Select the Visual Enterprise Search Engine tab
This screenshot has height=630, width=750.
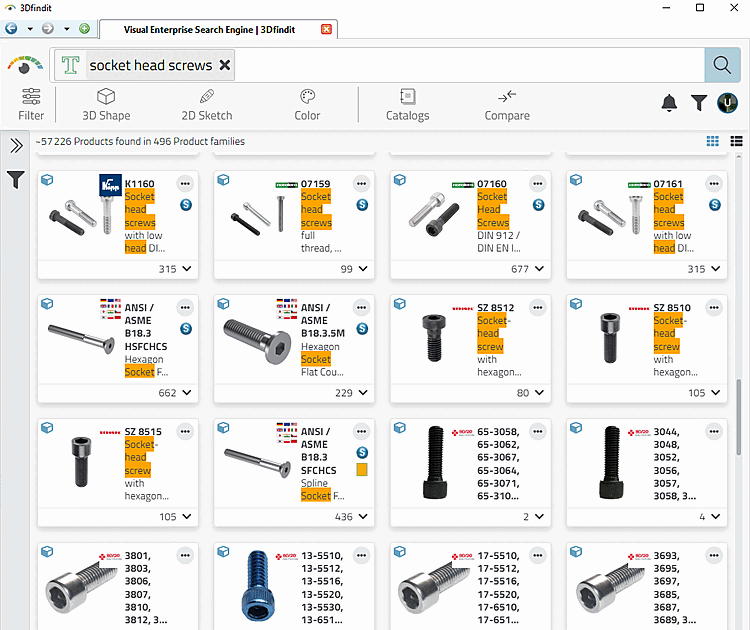pyautogui.click(x=210, y=30)
